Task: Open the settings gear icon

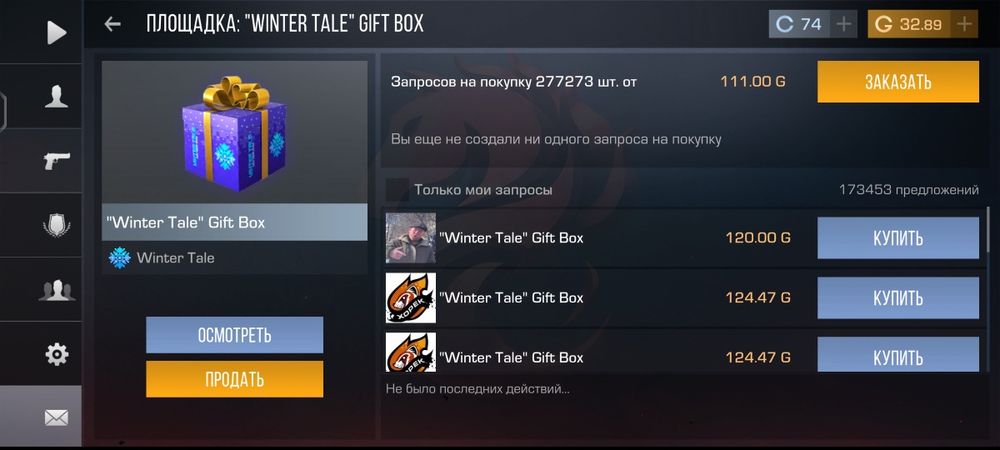Action: 56,354
